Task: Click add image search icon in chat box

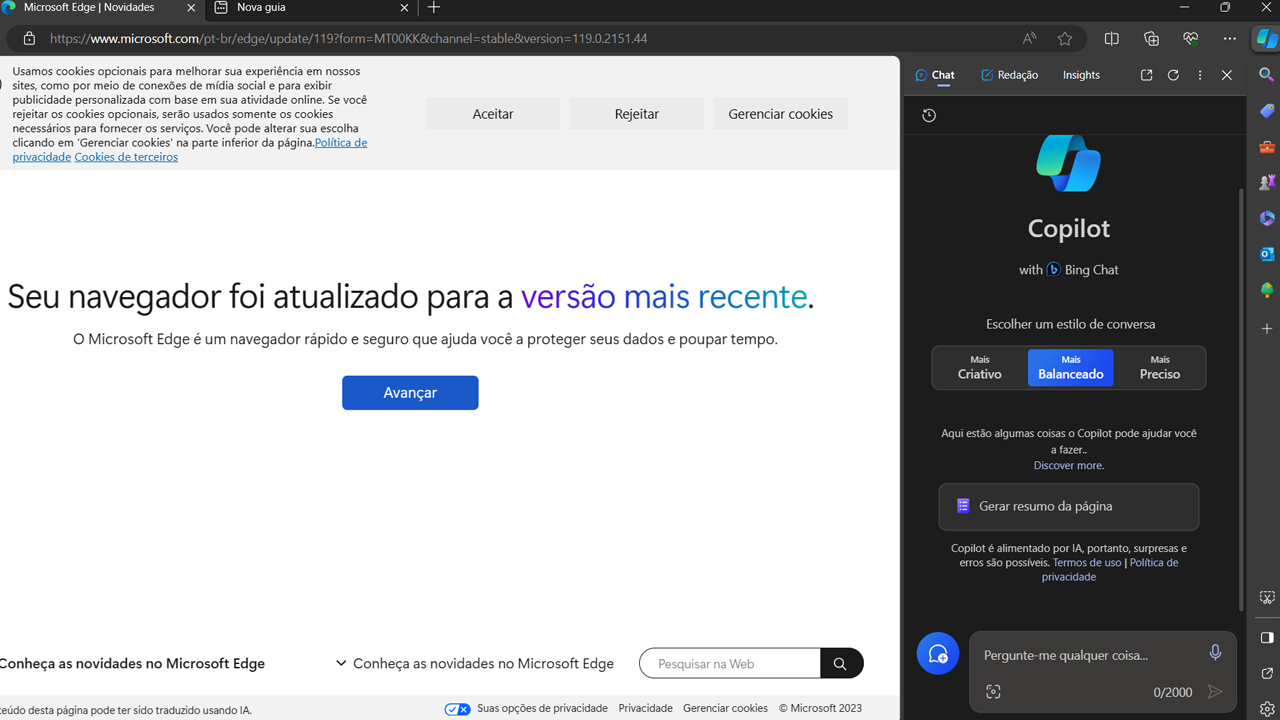Action: (x=993, y=692)
